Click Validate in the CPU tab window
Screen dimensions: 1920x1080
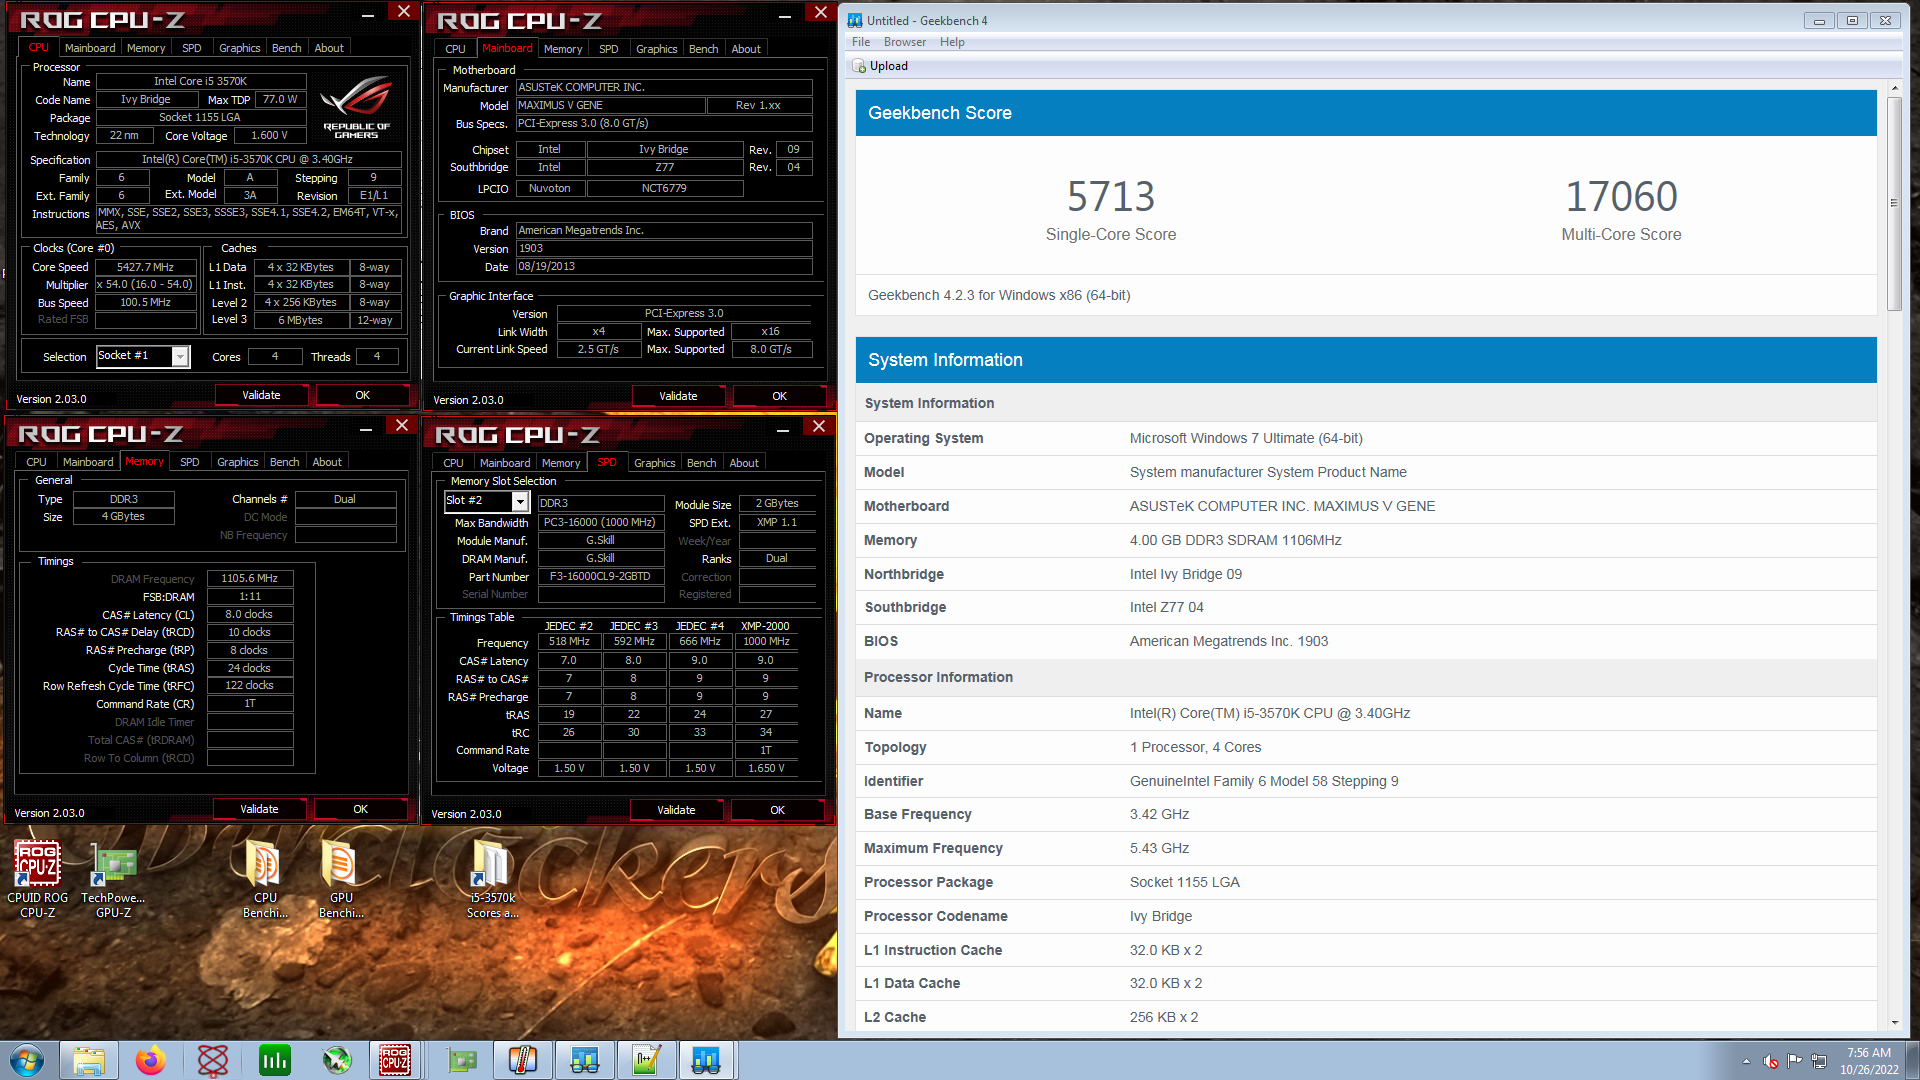(x=262, y=395)
